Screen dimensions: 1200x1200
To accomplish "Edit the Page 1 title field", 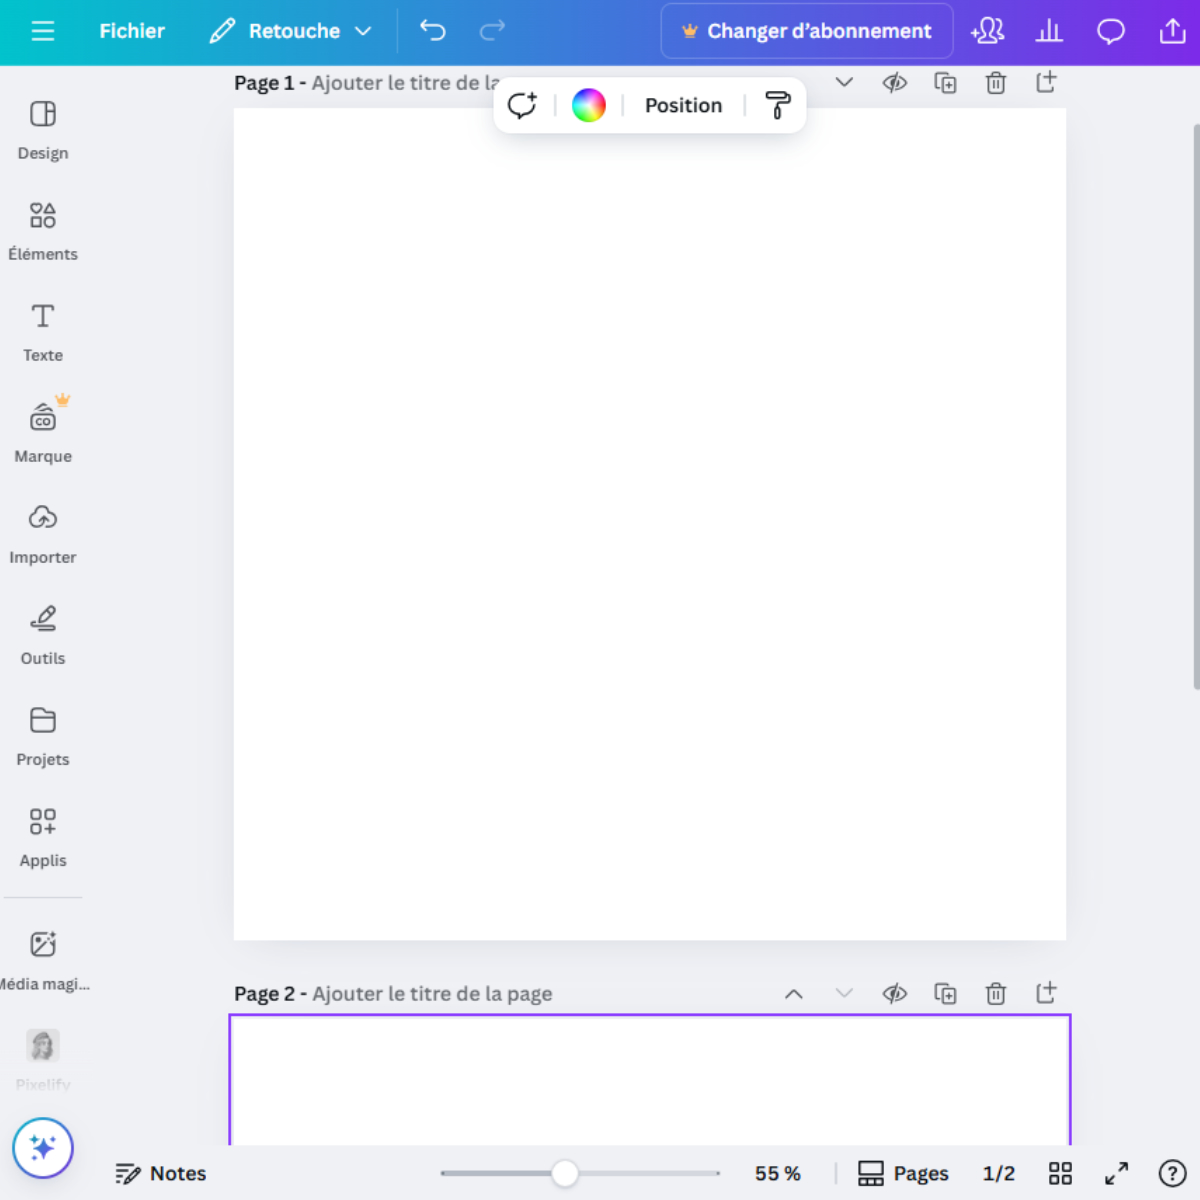I will coord(405,83).
